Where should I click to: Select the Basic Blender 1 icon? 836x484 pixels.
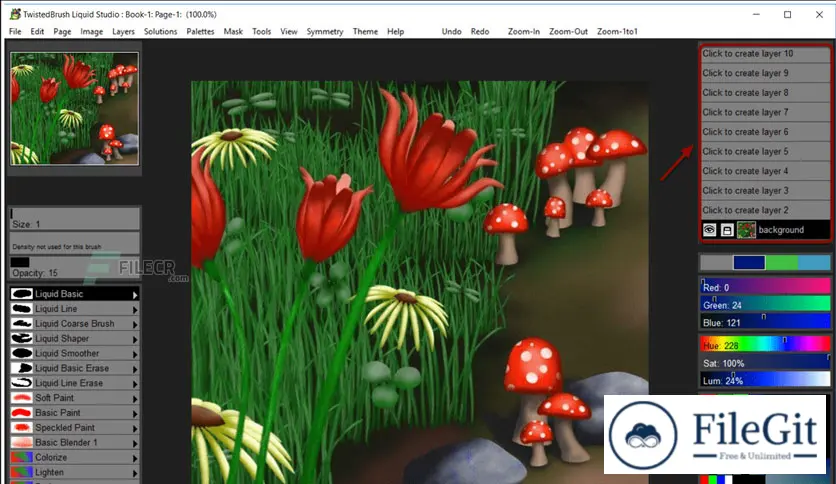click(21, 442)
